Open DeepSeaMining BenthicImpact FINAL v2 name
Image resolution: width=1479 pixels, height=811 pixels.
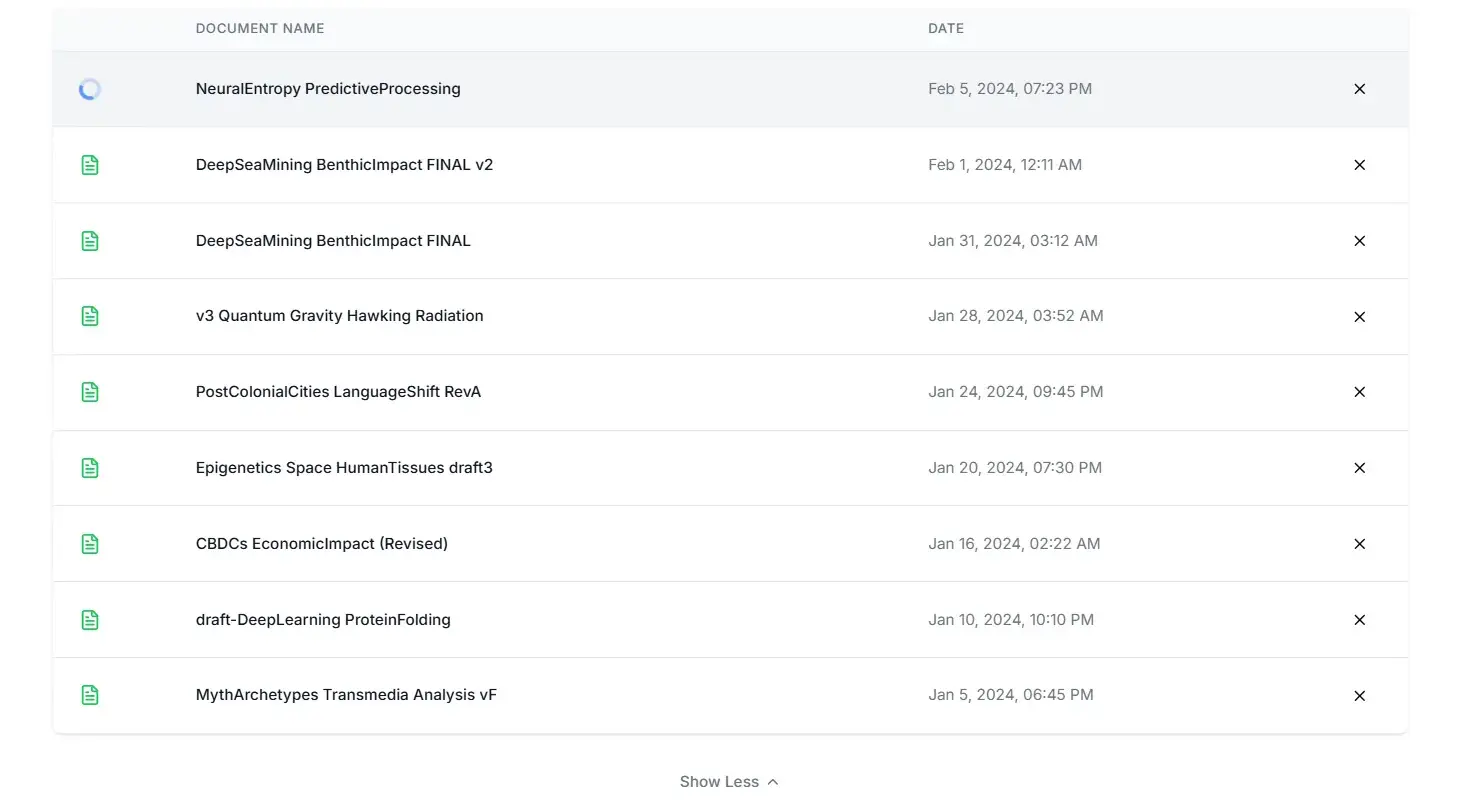[x=344, y=165]
